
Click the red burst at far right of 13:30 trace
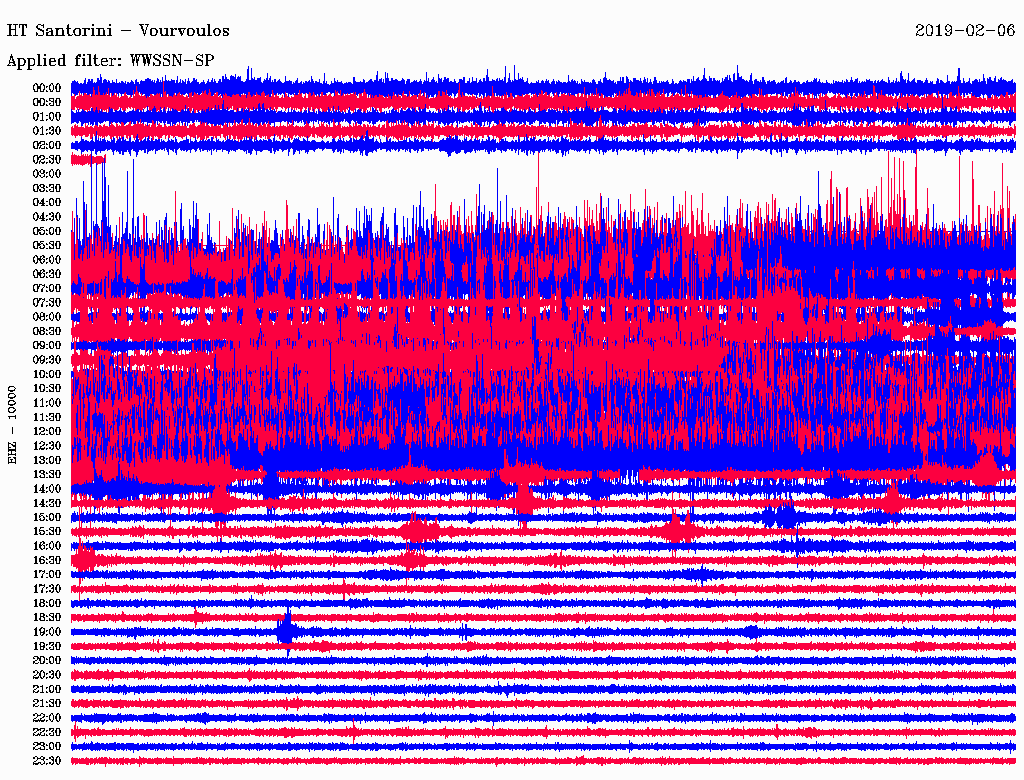986,470
